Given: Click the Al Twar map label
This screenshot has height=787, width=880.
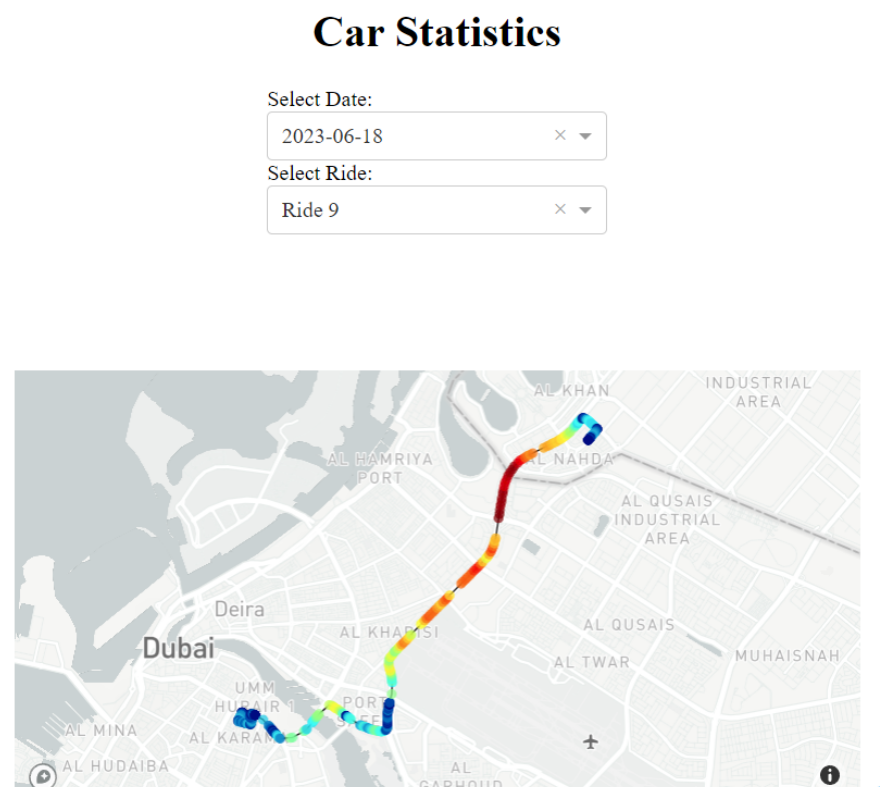Looking at the screenshot, I should [x=592, y=662].
